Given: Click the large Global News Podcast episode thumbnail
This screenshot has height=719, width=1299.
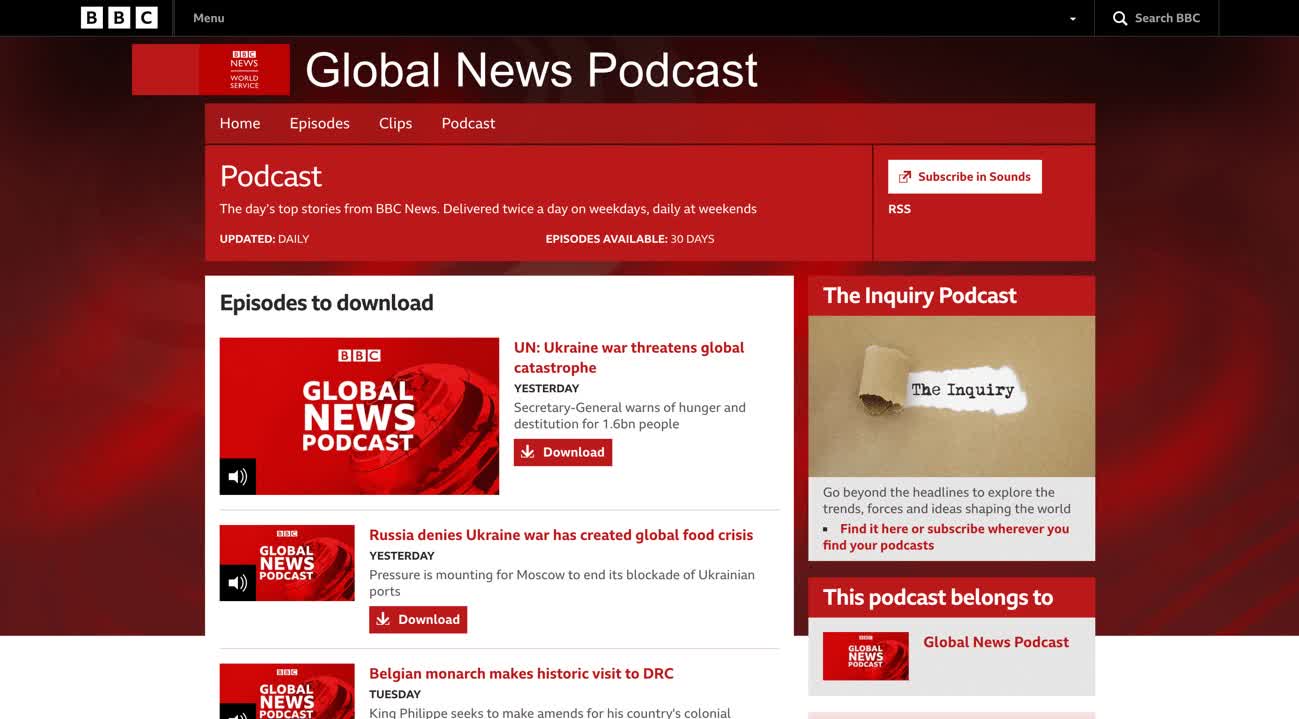Looking at the screenshot, I should 359,416.
